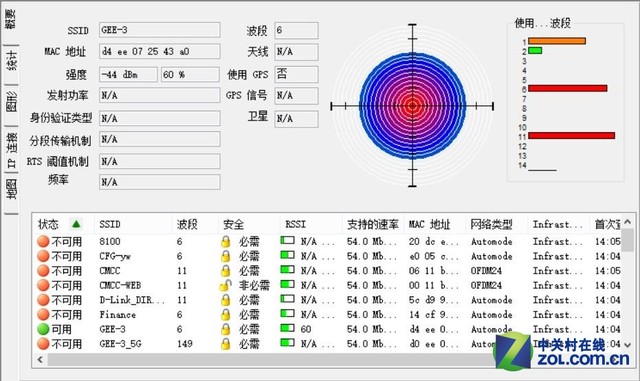Click the orange status icon for CFG-yw

pyautogui.click(x=43, y=256)
